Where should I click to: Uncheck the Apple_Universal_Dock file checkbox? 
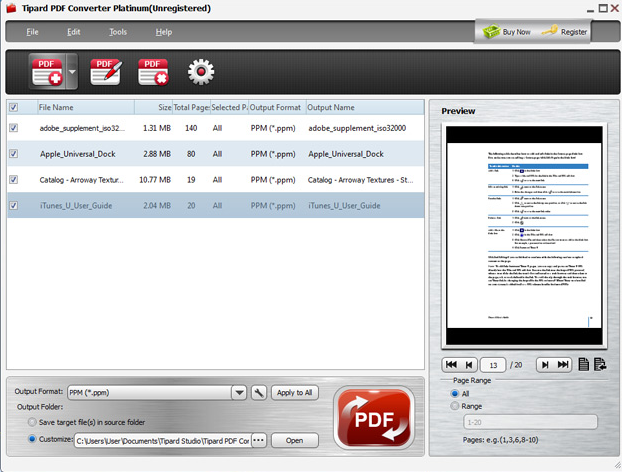[13, 154]
